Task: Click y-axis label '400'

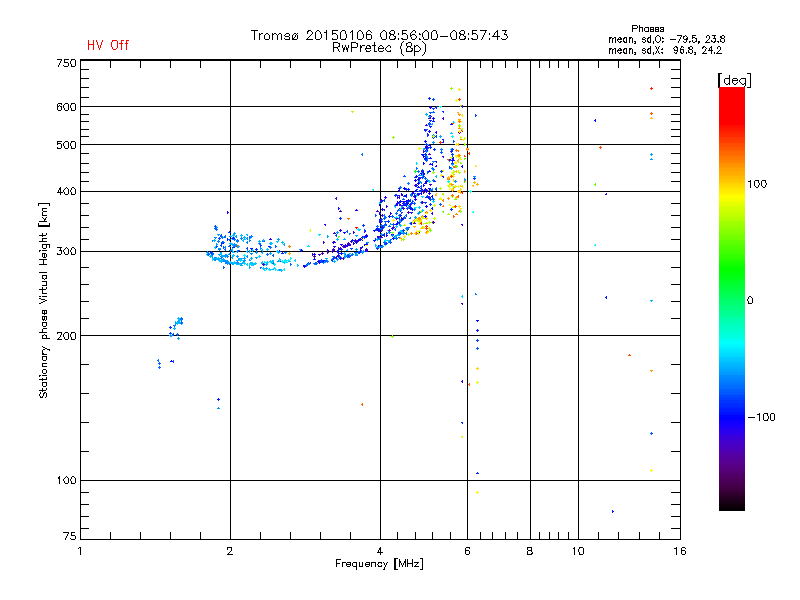Action: pos(66,191)
